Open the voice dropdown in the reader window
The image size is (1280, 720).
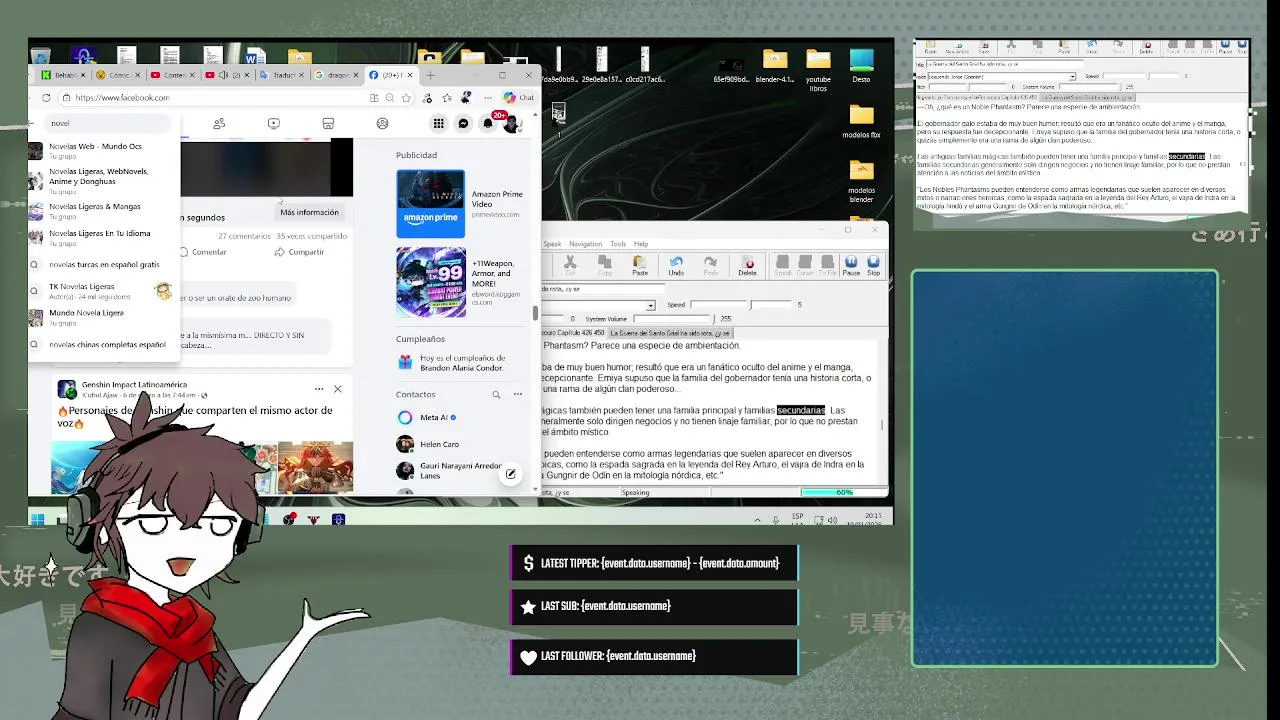pyautogui.click(x=650, y=305)
